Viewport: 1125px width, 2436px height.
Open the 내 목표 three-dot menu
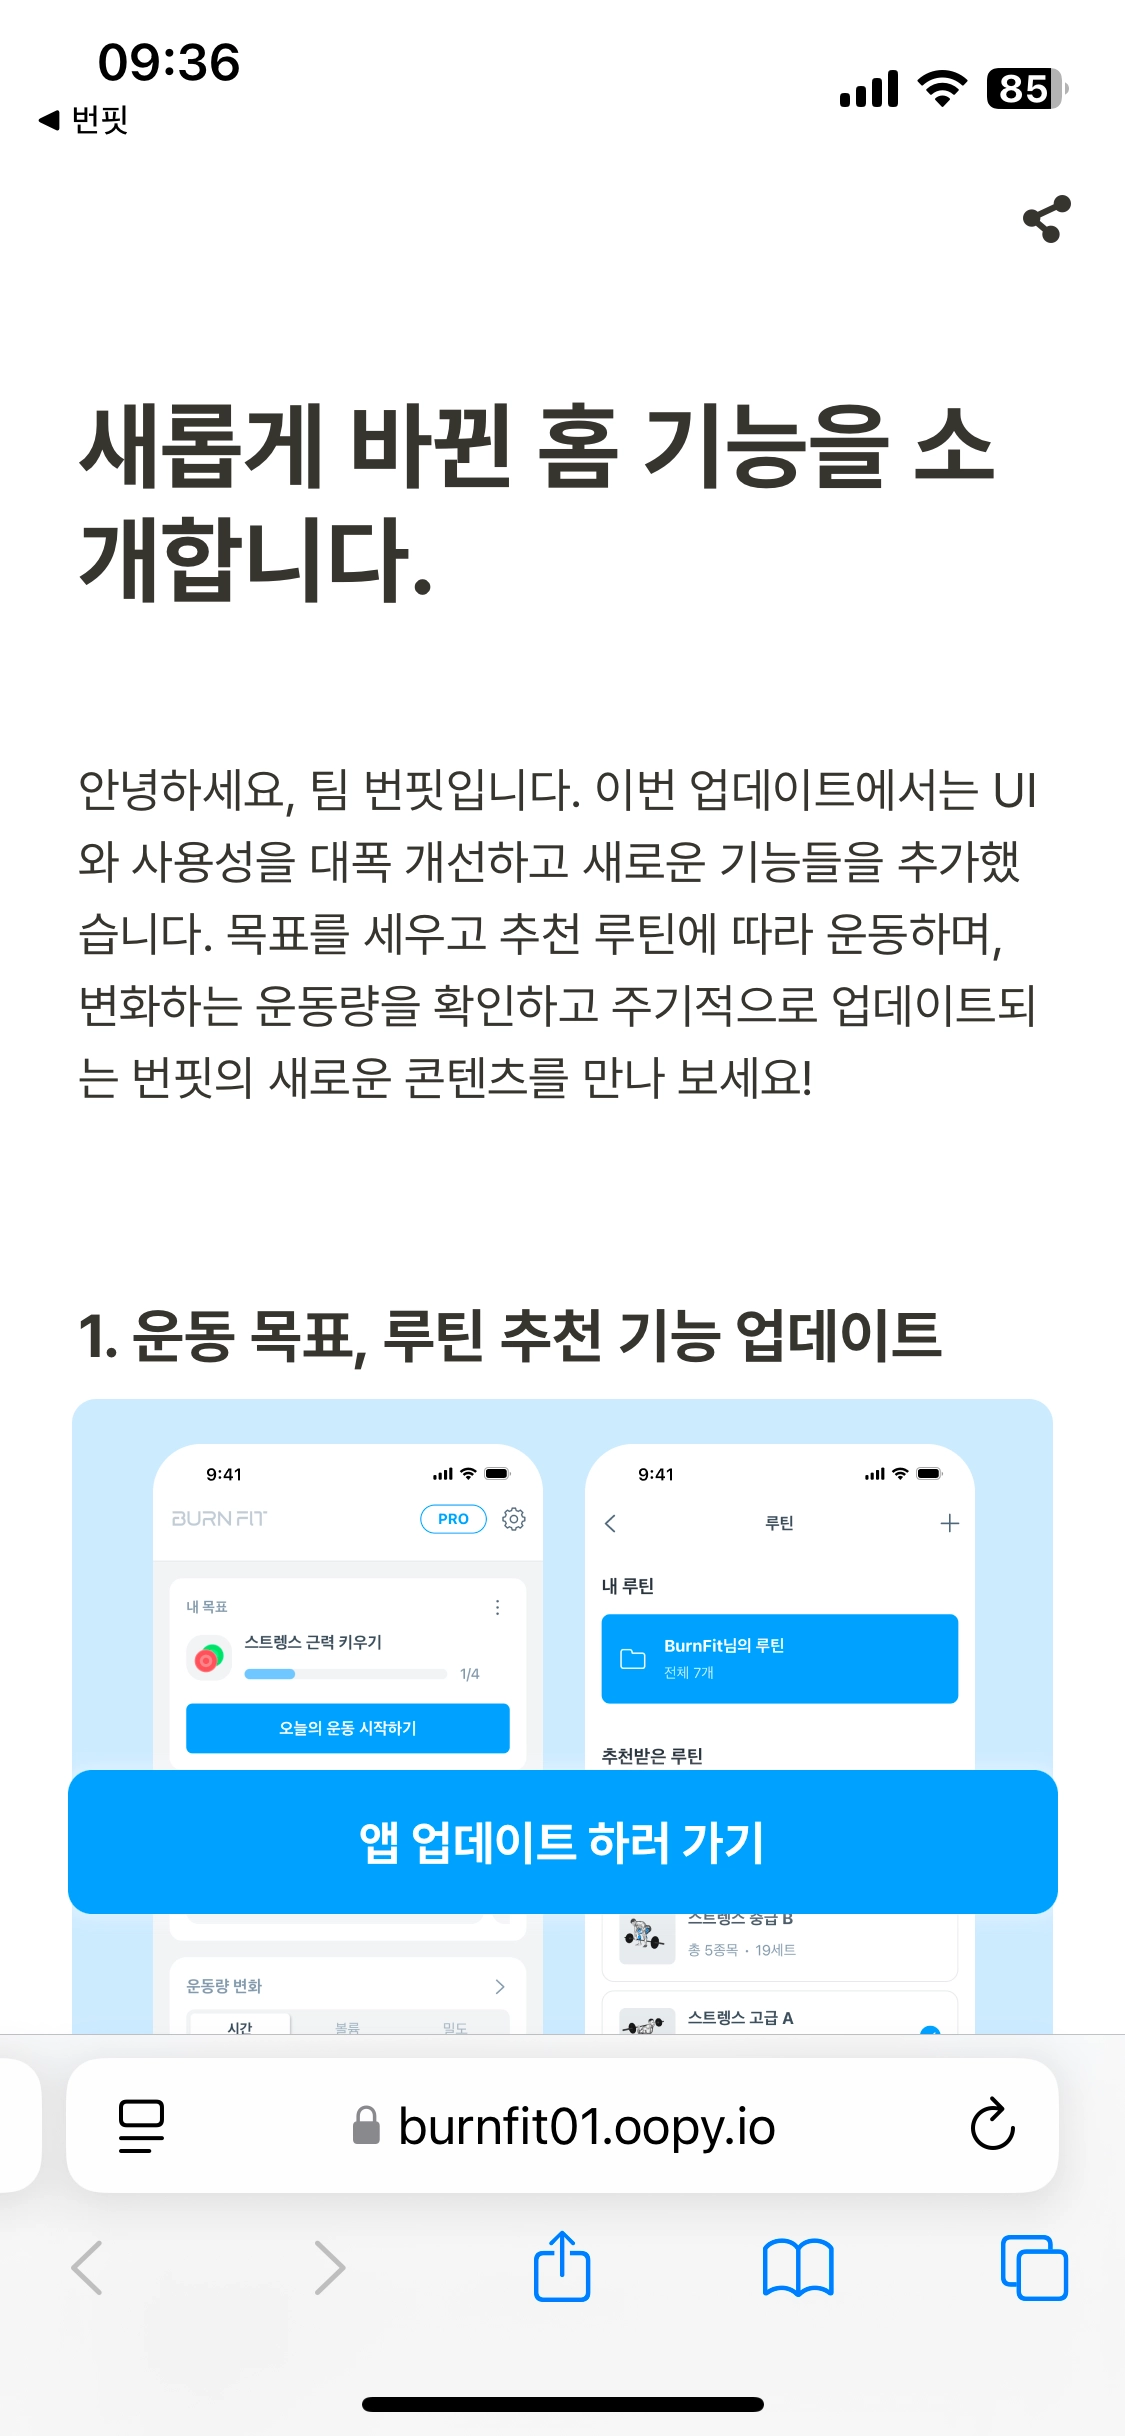pyautogui.click(x=497, y=1607)
